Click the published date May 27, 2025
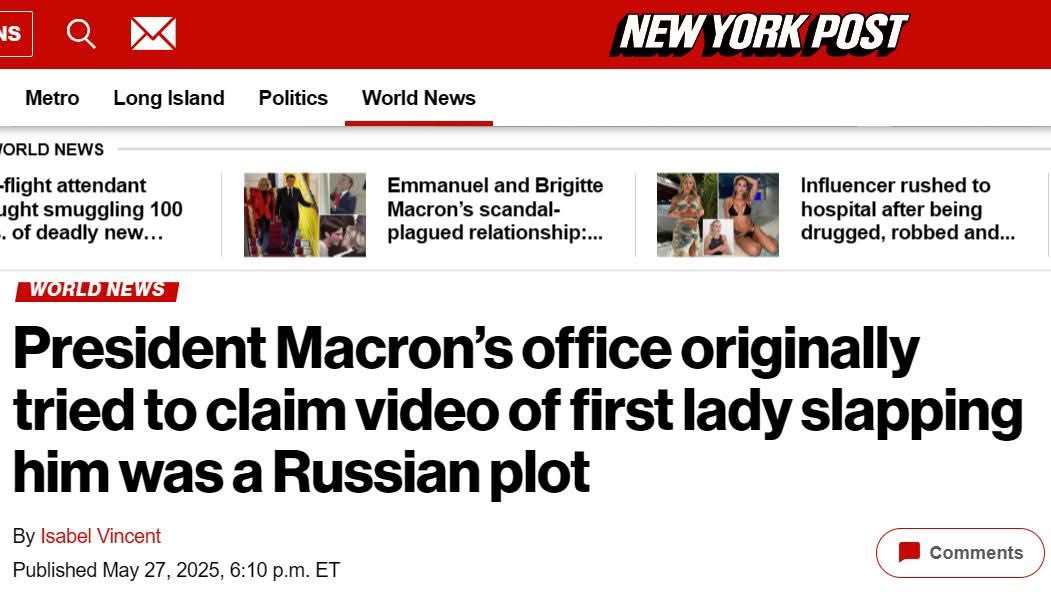The image size is (1051, 595). [x=176, y=570]
